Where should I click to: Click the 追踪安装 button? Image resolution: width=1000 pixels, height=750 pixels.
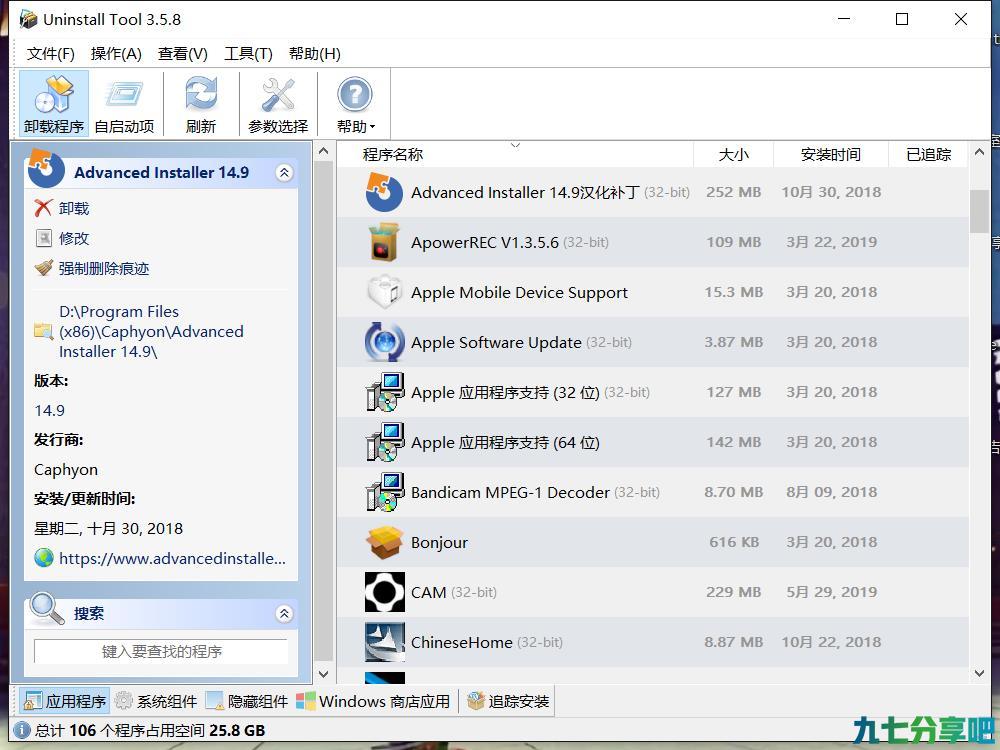point(508,702)
